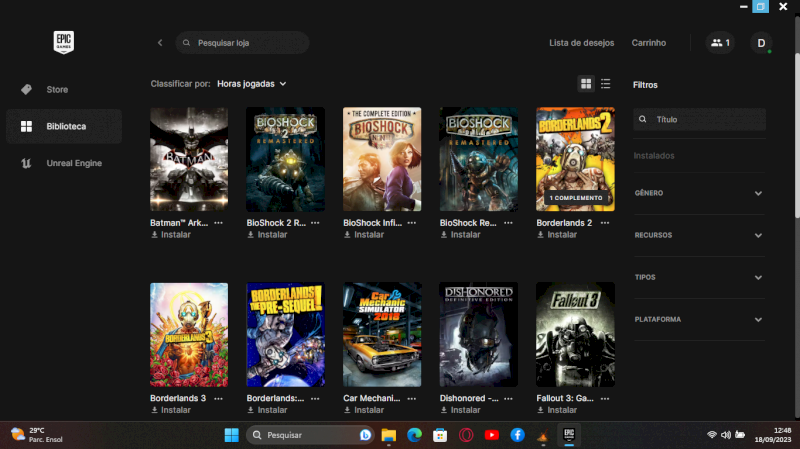
Task: Install BioShock Infinite
Action: coord(364,235)
